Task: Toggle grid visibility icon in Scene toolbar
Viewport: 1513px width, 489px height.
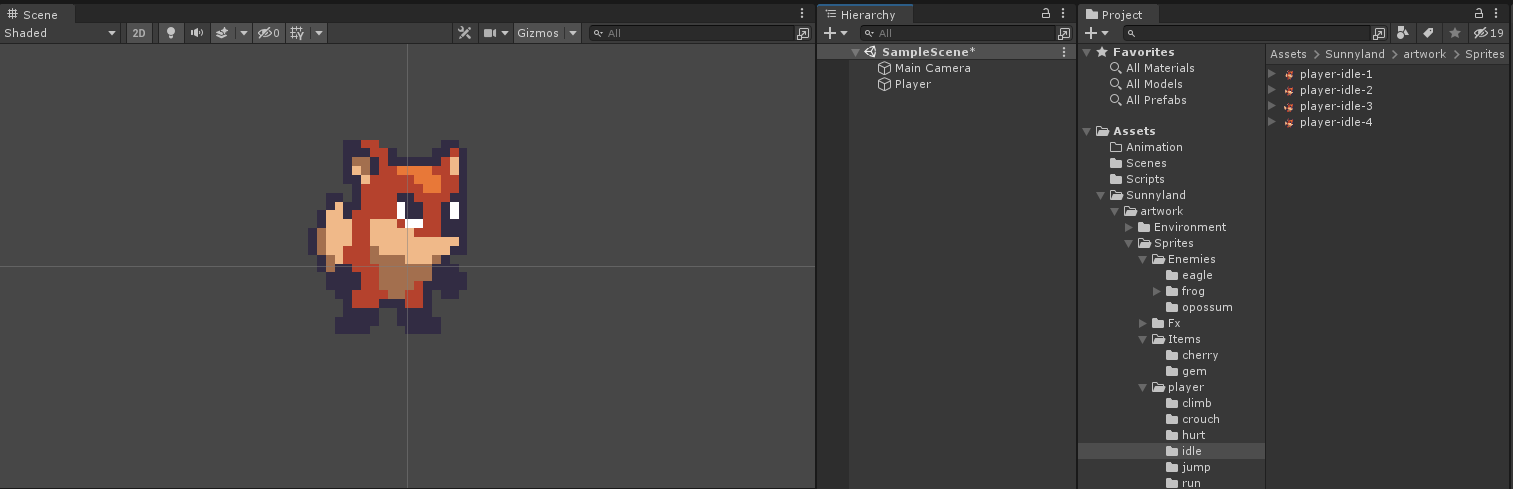Action: pyautogui.click(x=297, y=33)
